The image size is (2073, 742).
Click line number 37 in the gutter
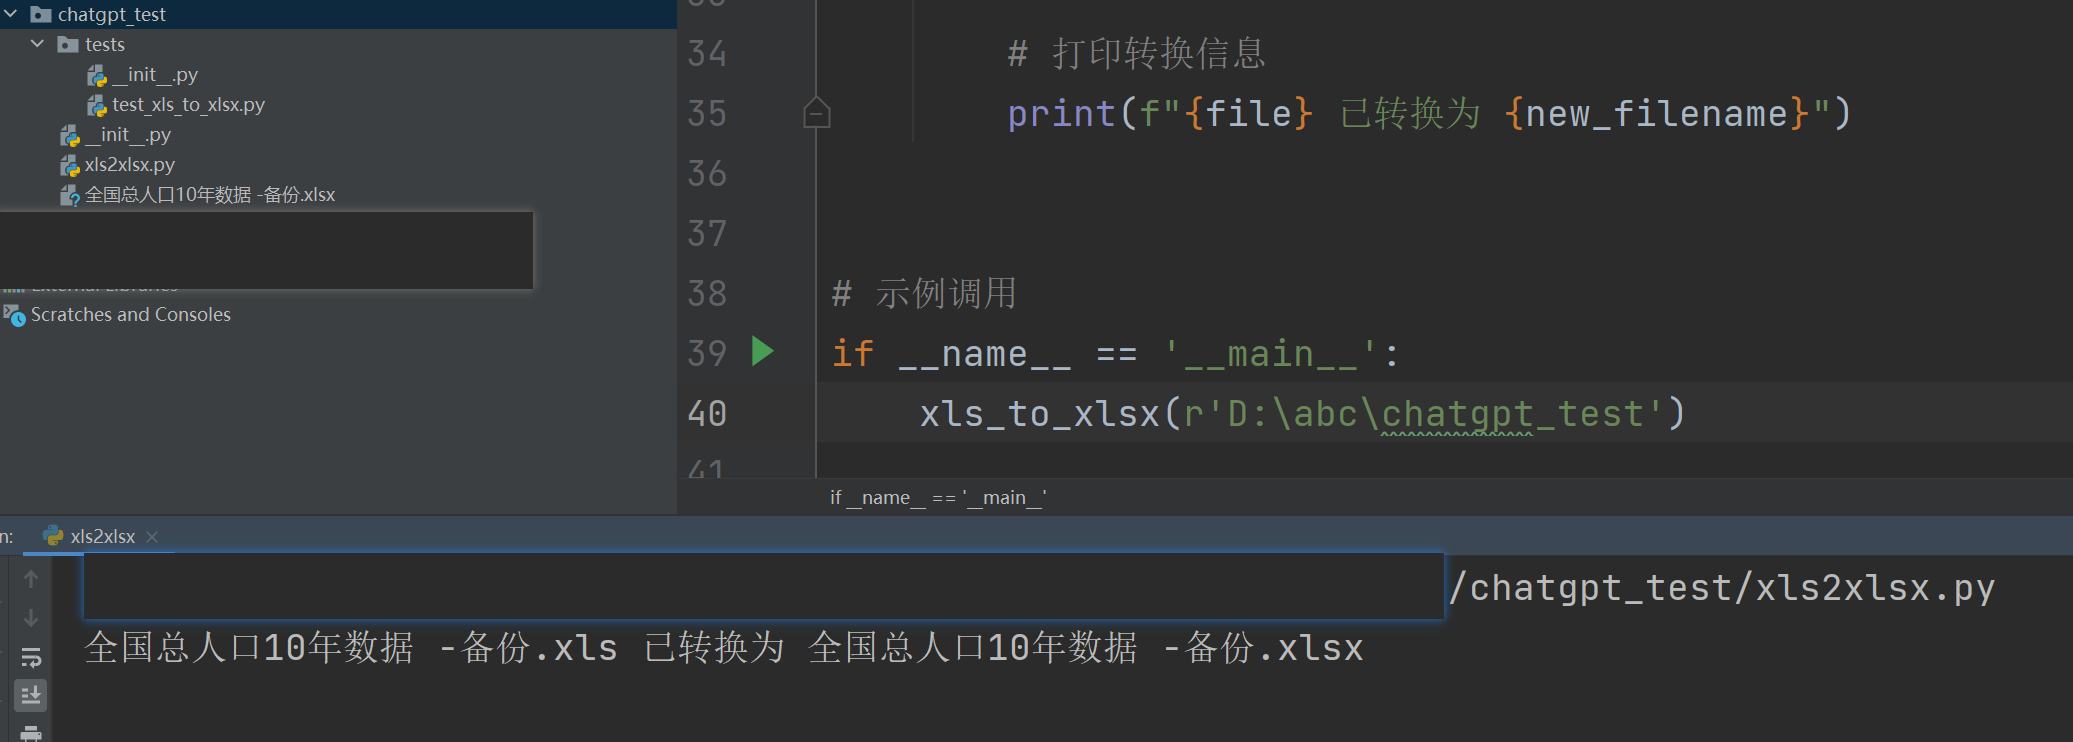[x=707, y=233]
